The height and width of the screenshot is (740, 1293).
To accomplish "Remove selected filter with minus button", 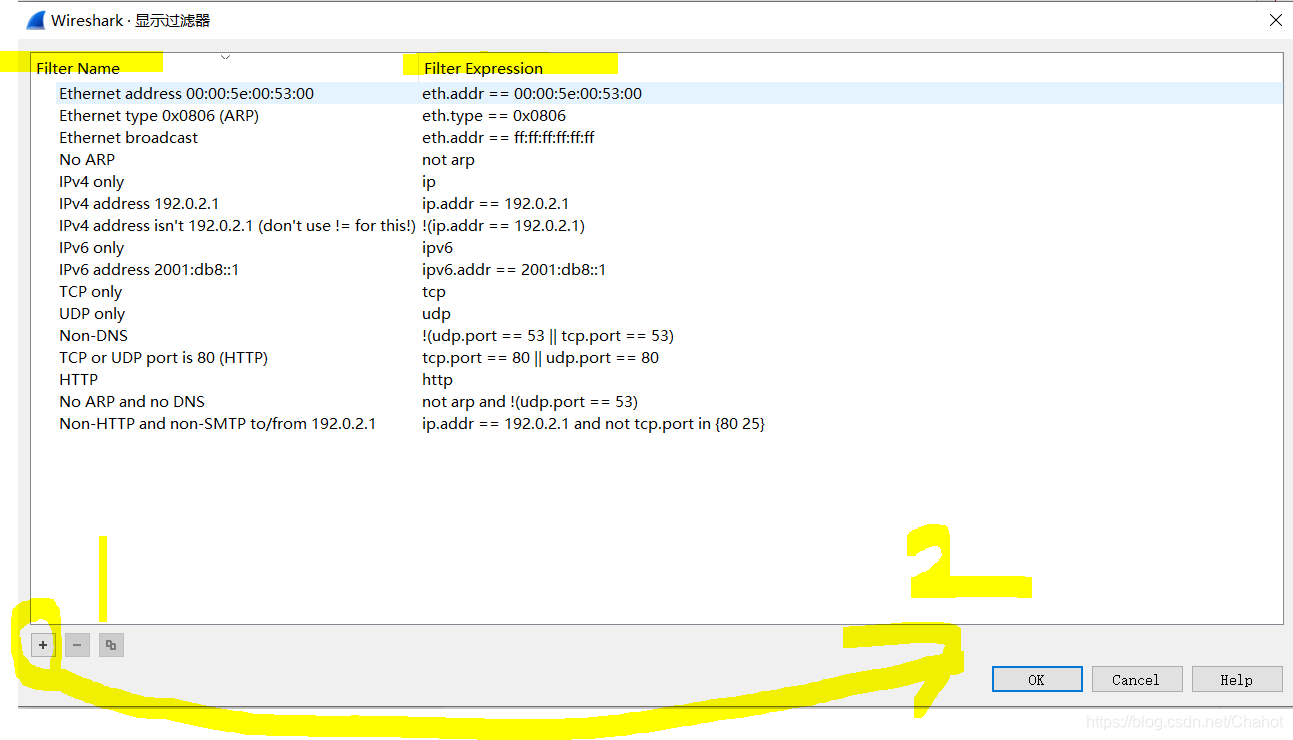I will point(77,645).
